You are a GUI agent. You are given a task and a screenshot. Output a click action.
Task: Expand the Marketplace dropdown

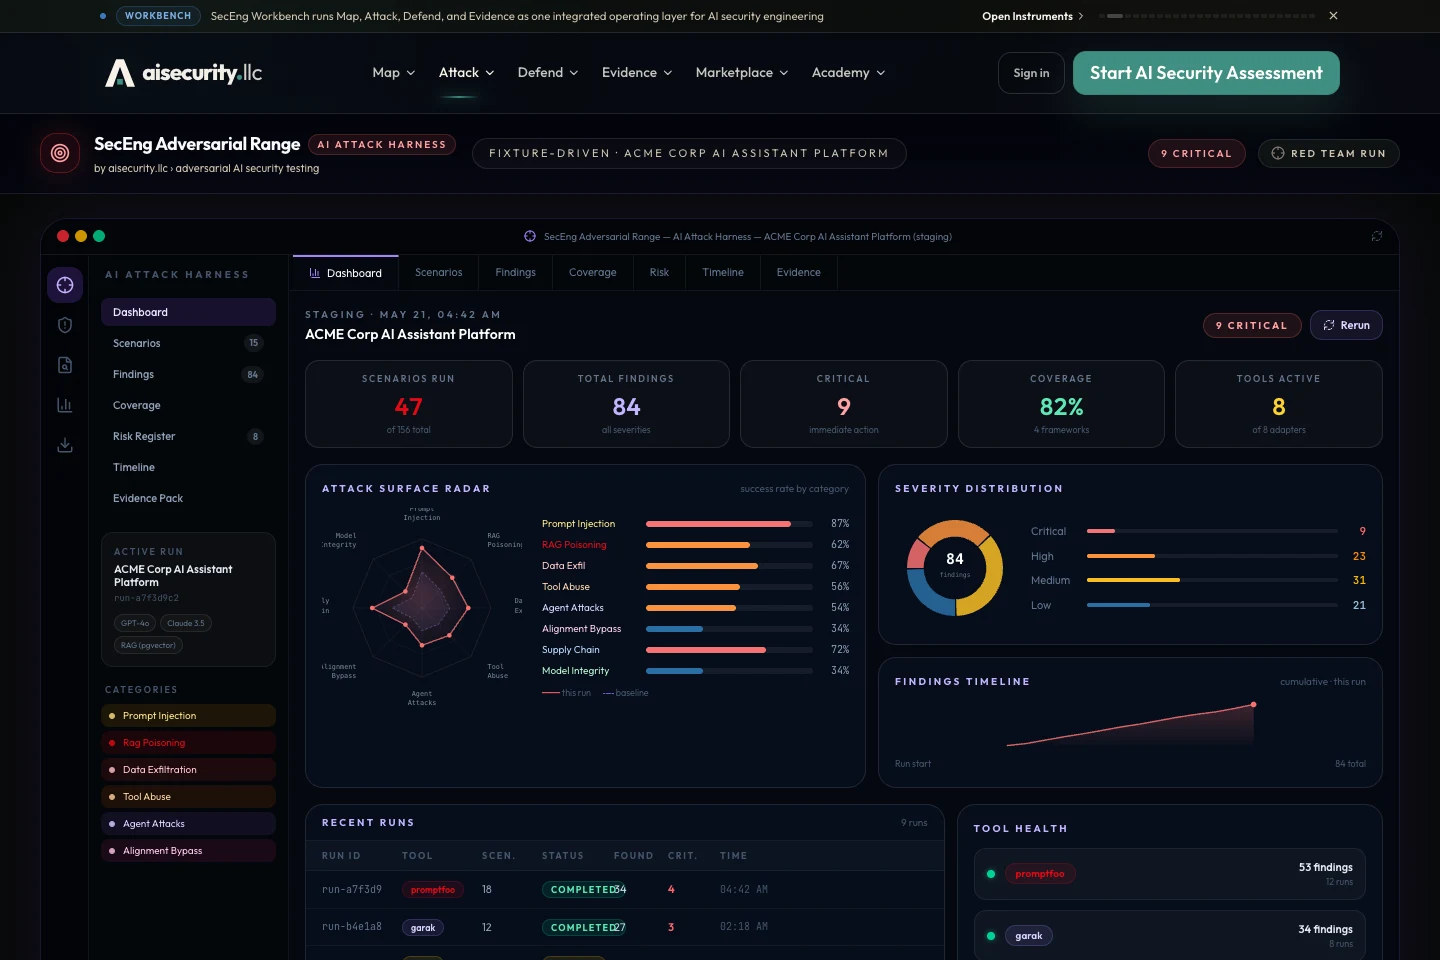pos(742,73)
